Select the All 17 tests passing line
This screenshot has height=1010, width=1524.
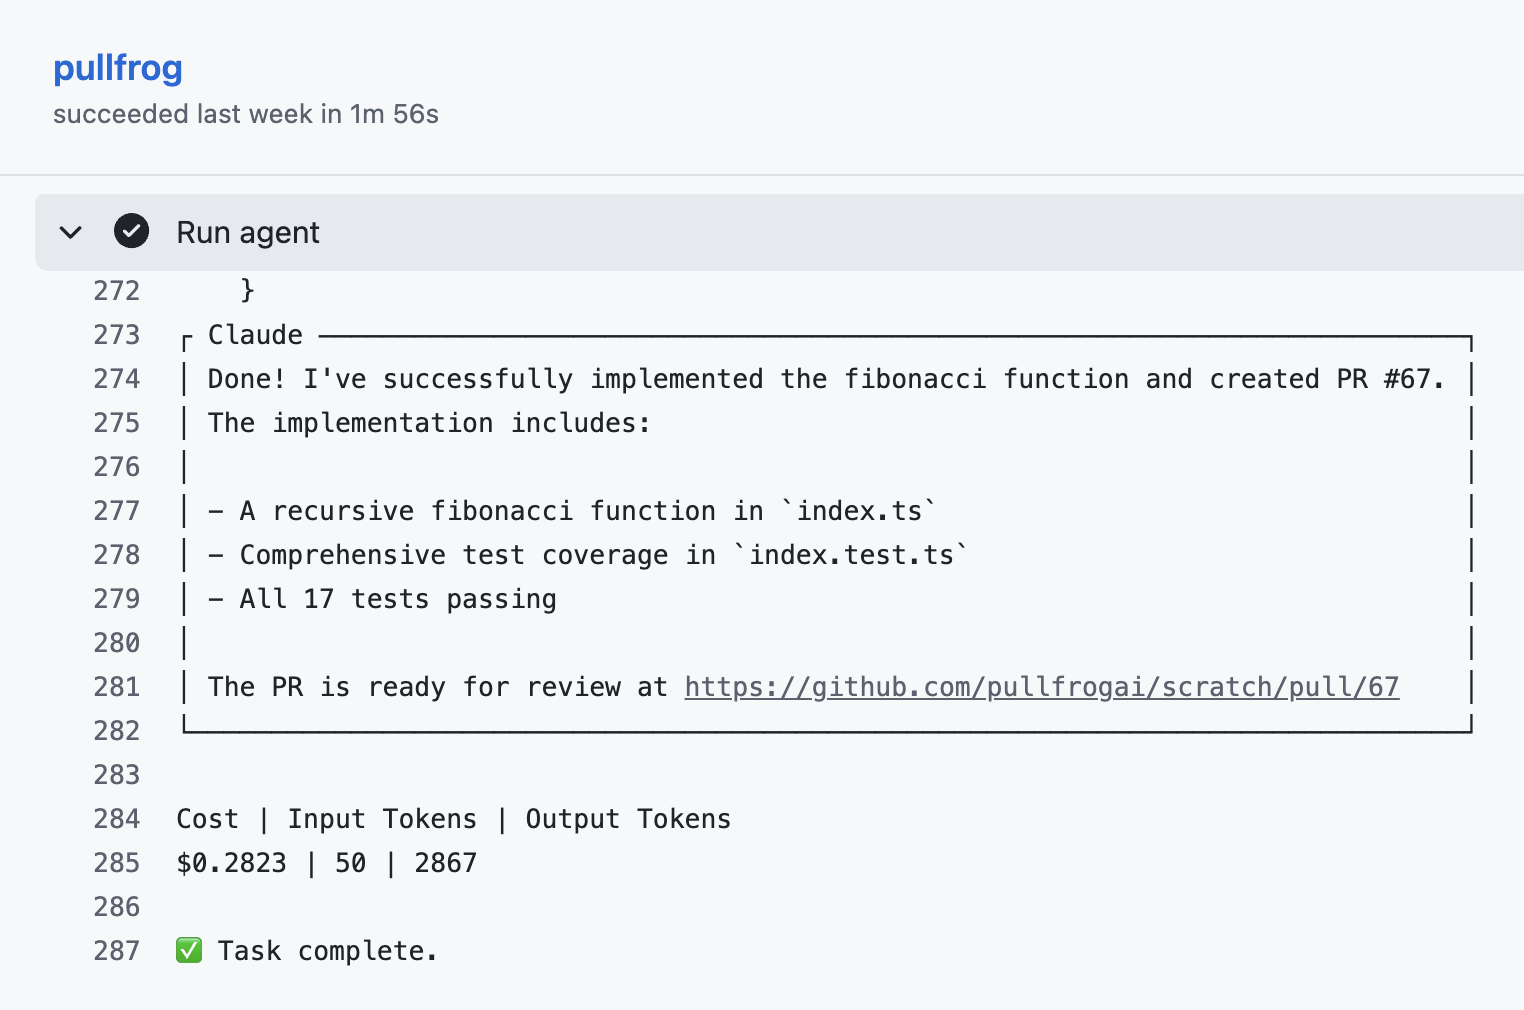(397, 598)
